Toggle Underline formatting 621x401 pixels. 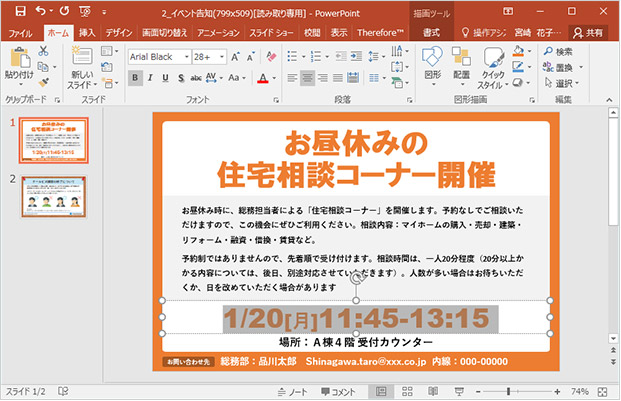pyautogui.click(x=167, y=77)
